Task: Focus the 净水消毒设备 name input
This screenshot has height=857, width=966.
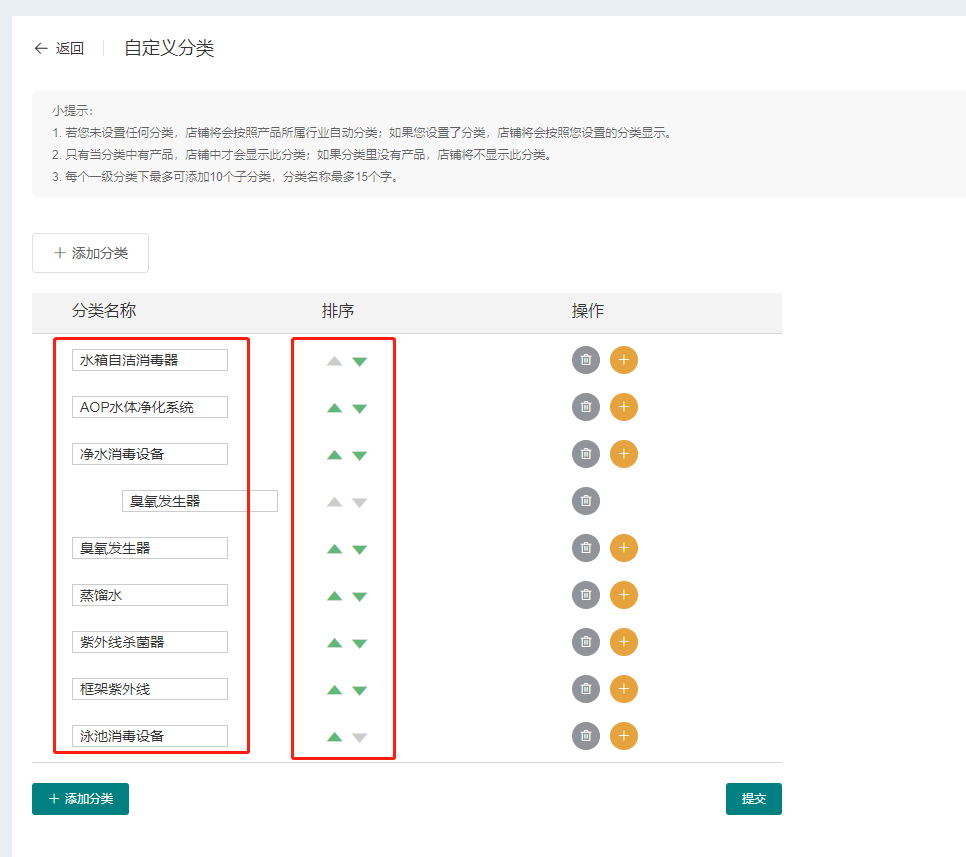Action: click(150, 454)
